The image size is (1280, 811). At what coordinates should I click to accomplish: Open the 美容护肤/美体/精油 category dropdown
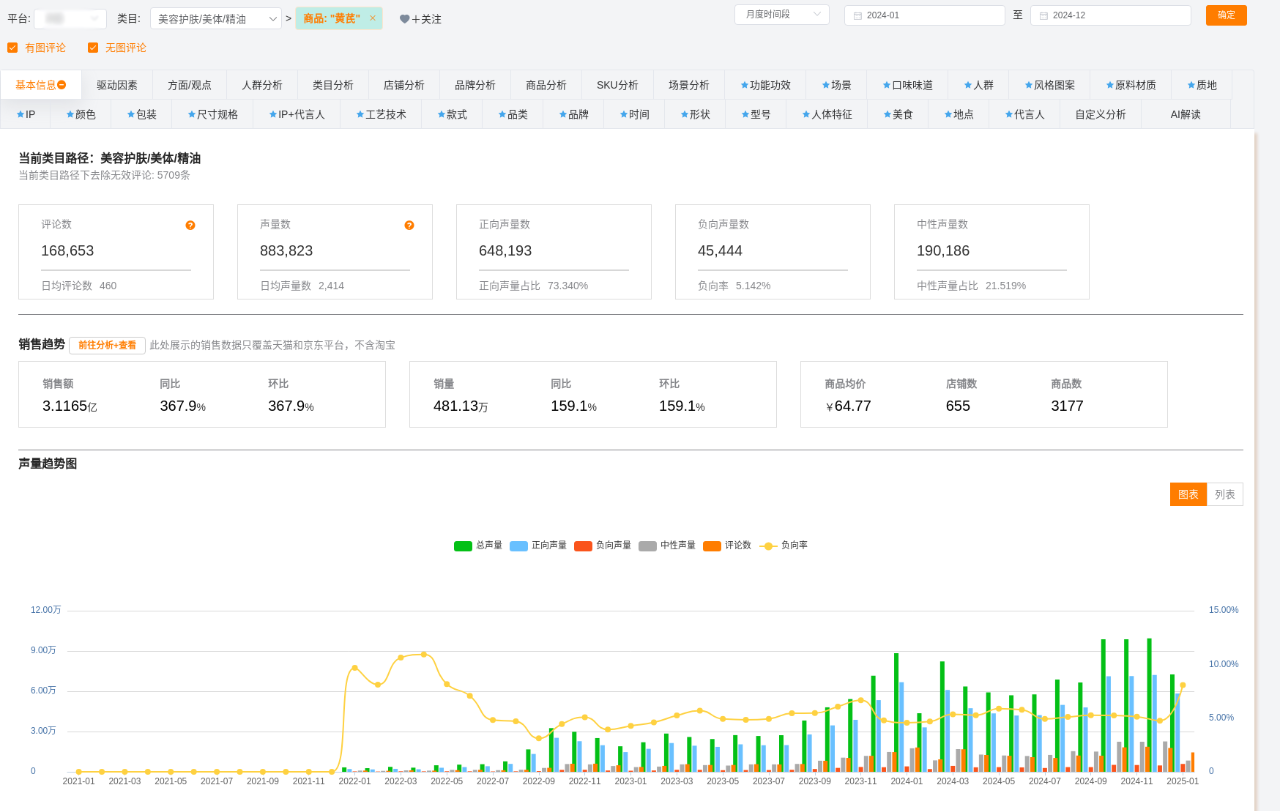pos(216,18)
